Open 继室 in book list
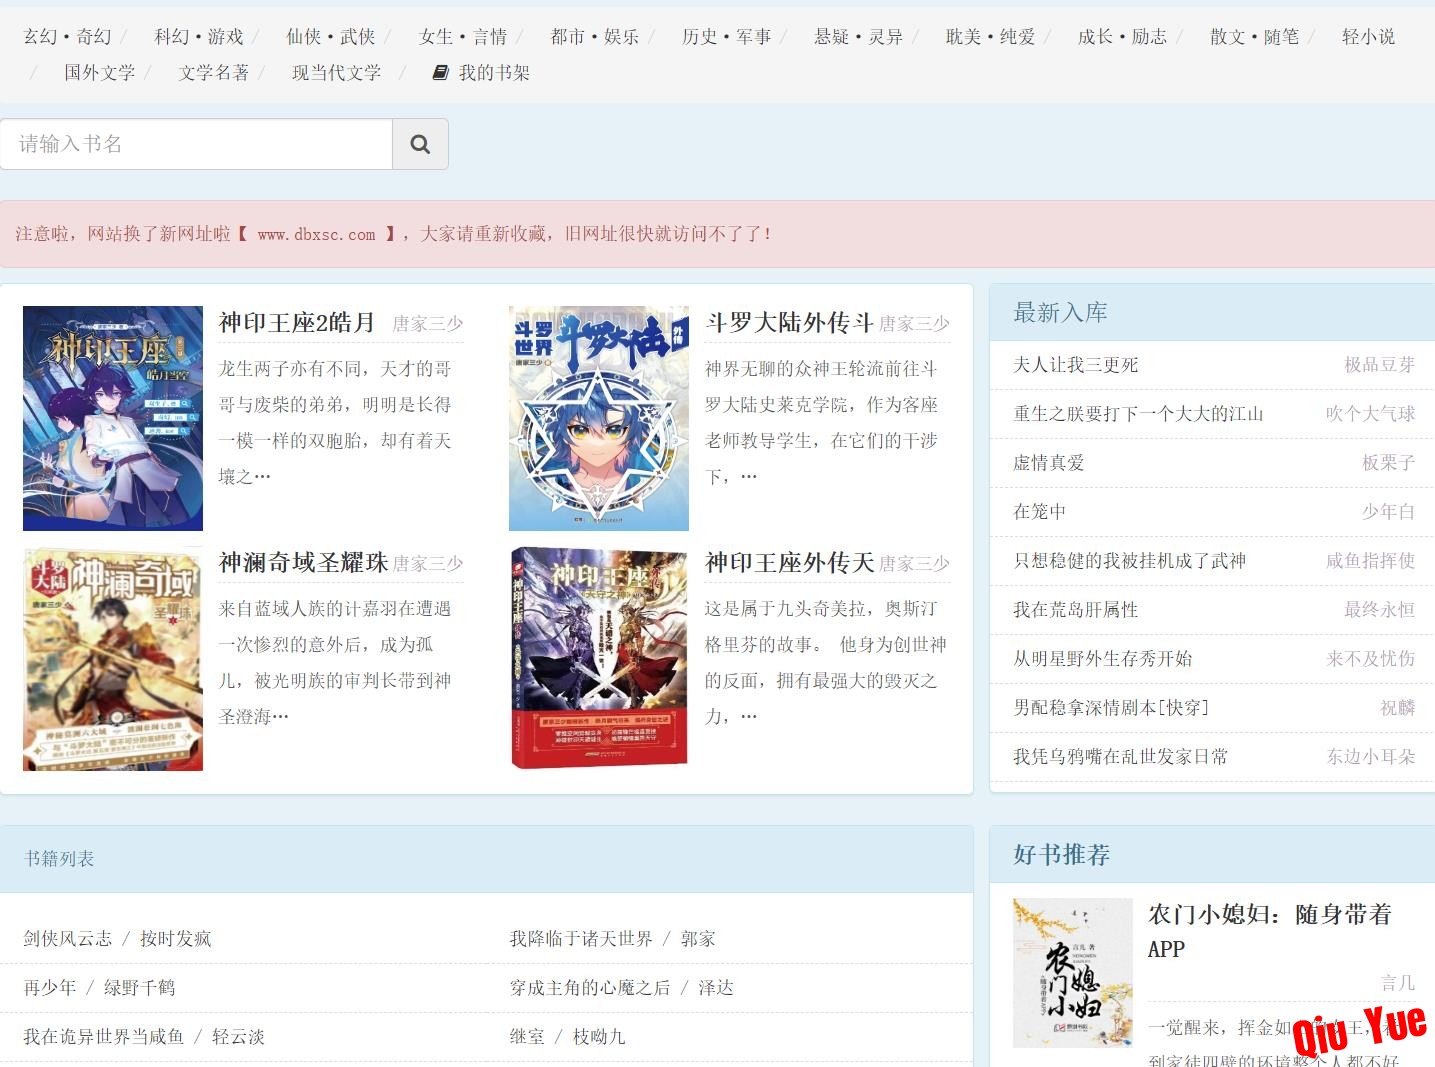The width and height of the screenshot is (1435, 1067). coord(527,1037)
